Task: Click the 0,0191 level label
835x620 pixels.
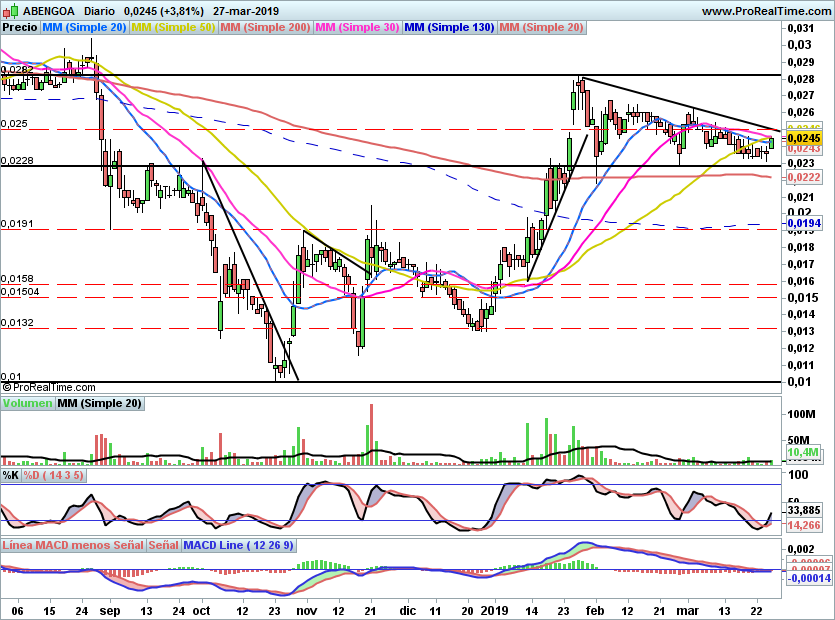Action: 17,223
